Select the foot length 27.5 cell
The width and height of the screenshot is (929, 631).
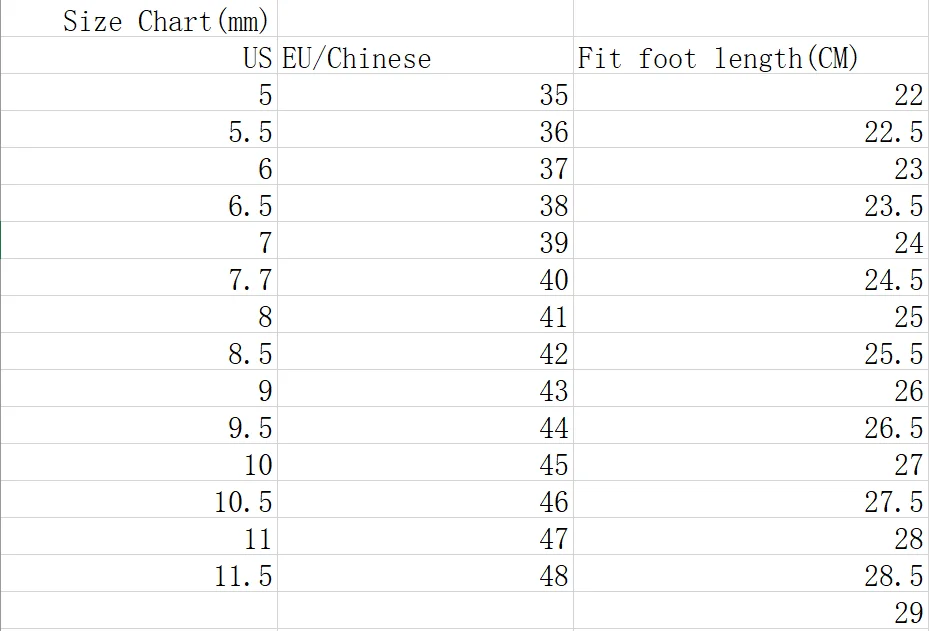[751, 499]
